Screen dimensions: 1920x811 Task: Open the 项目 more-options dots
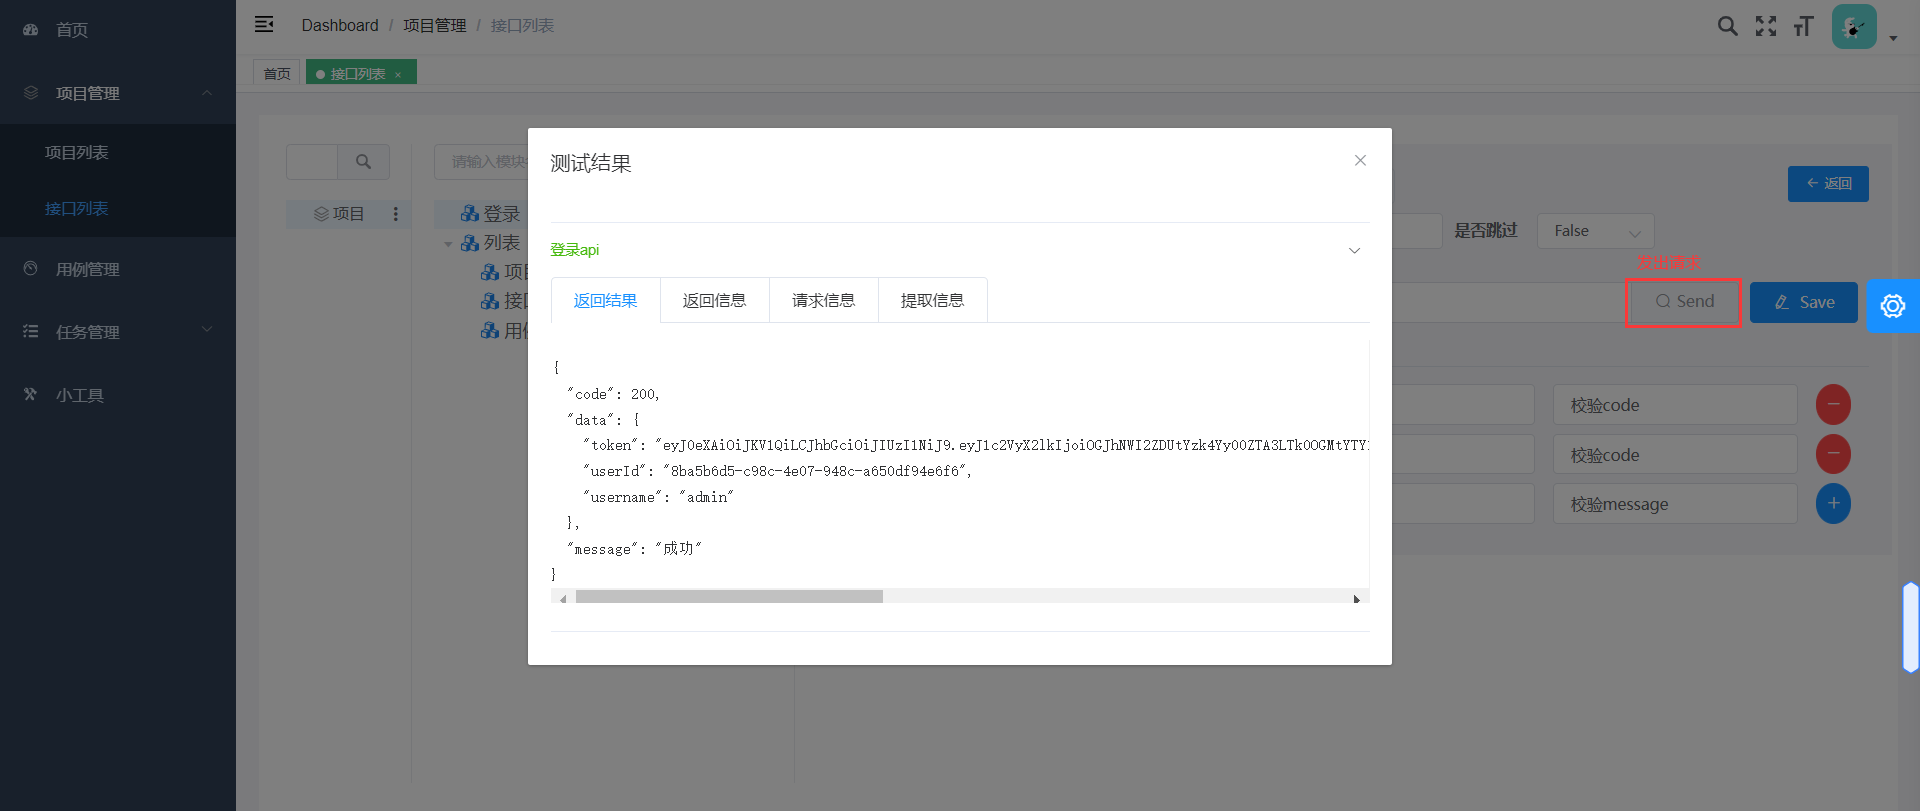coord(396,214)
